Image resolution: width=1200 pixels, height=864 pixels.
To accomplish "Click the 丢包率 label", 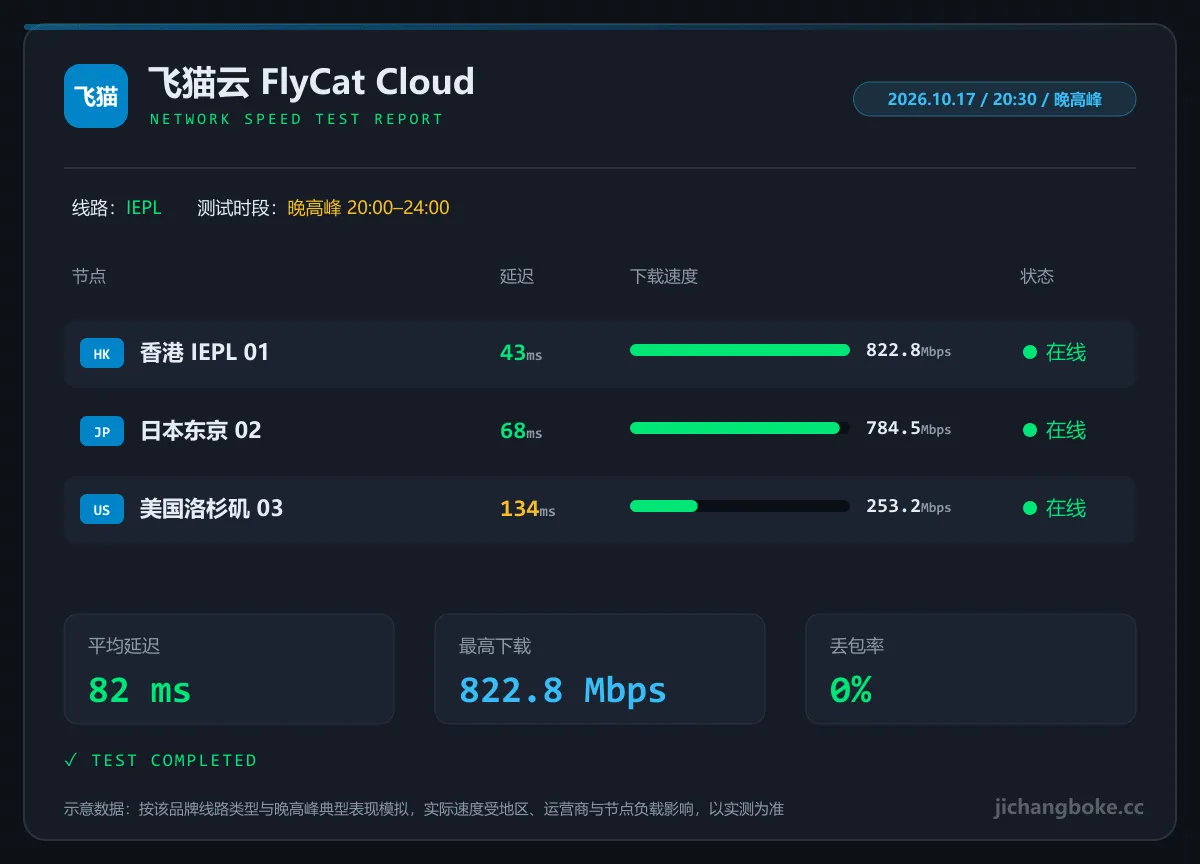I will coord(857,646).
